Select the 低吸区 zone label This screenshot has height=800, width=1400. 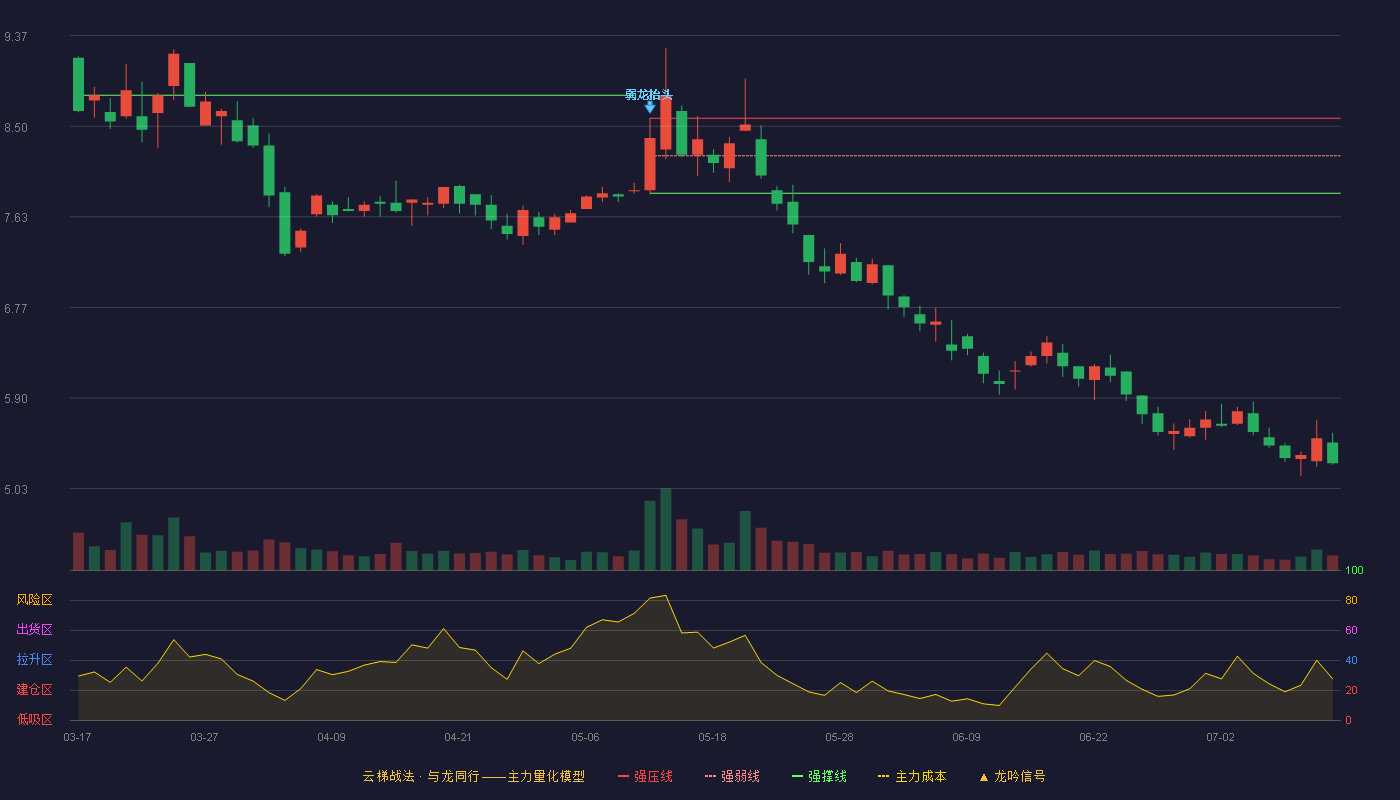click(x=34, y=719)
